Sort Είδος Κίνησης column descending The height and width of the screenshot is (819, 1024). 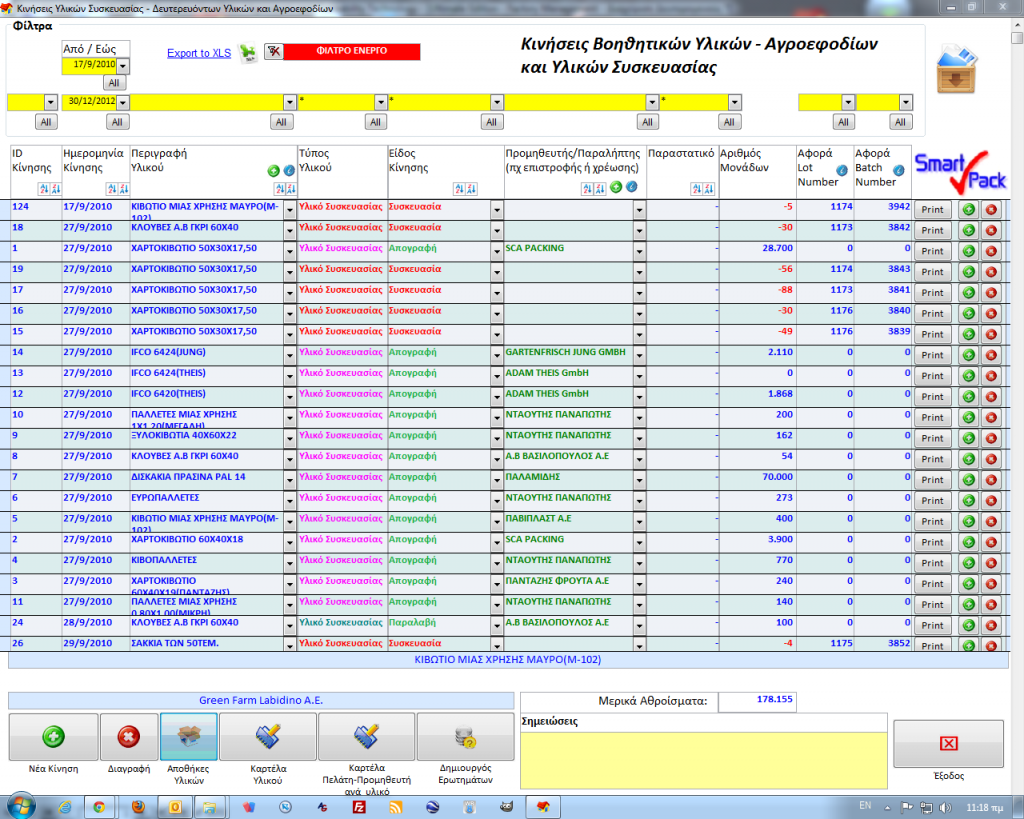click(x=471, y=189)
